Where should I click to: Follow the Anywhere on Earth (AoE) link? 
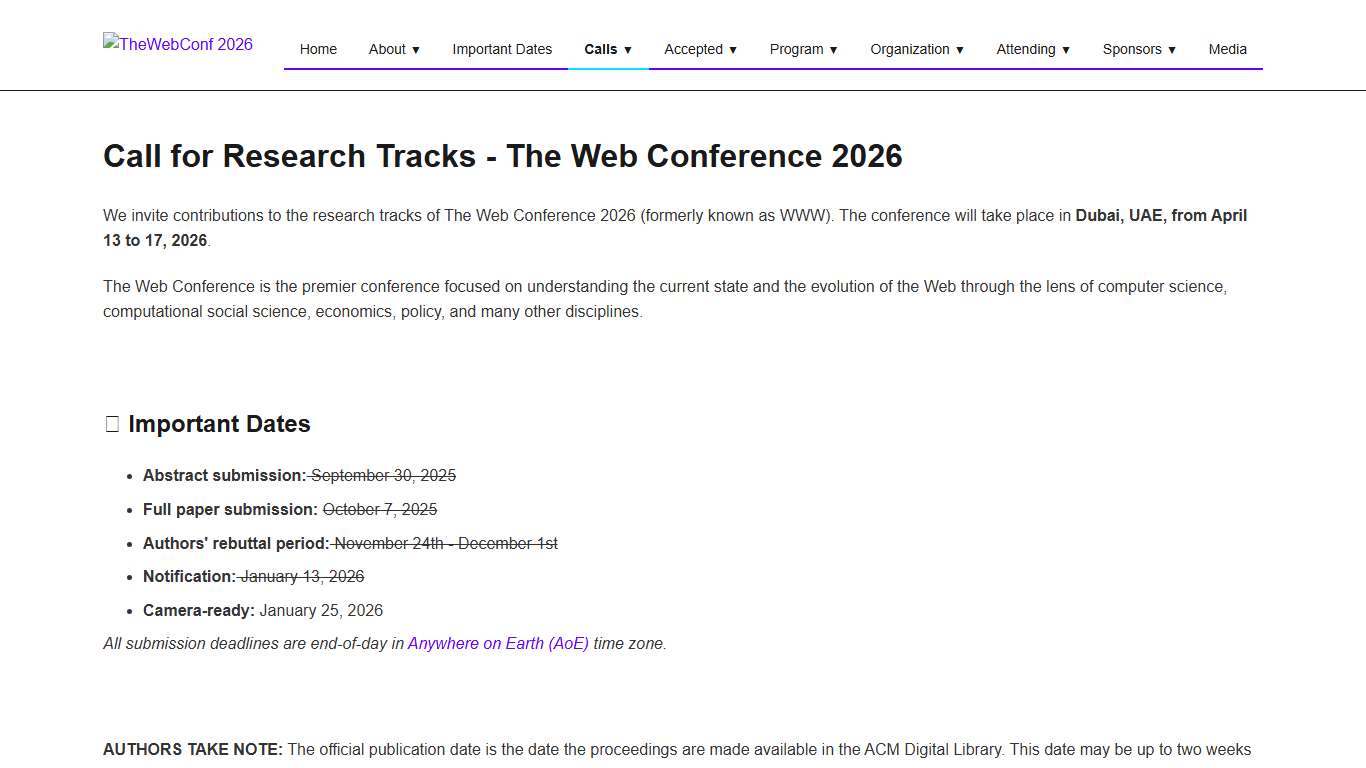[x=497, y=643]
